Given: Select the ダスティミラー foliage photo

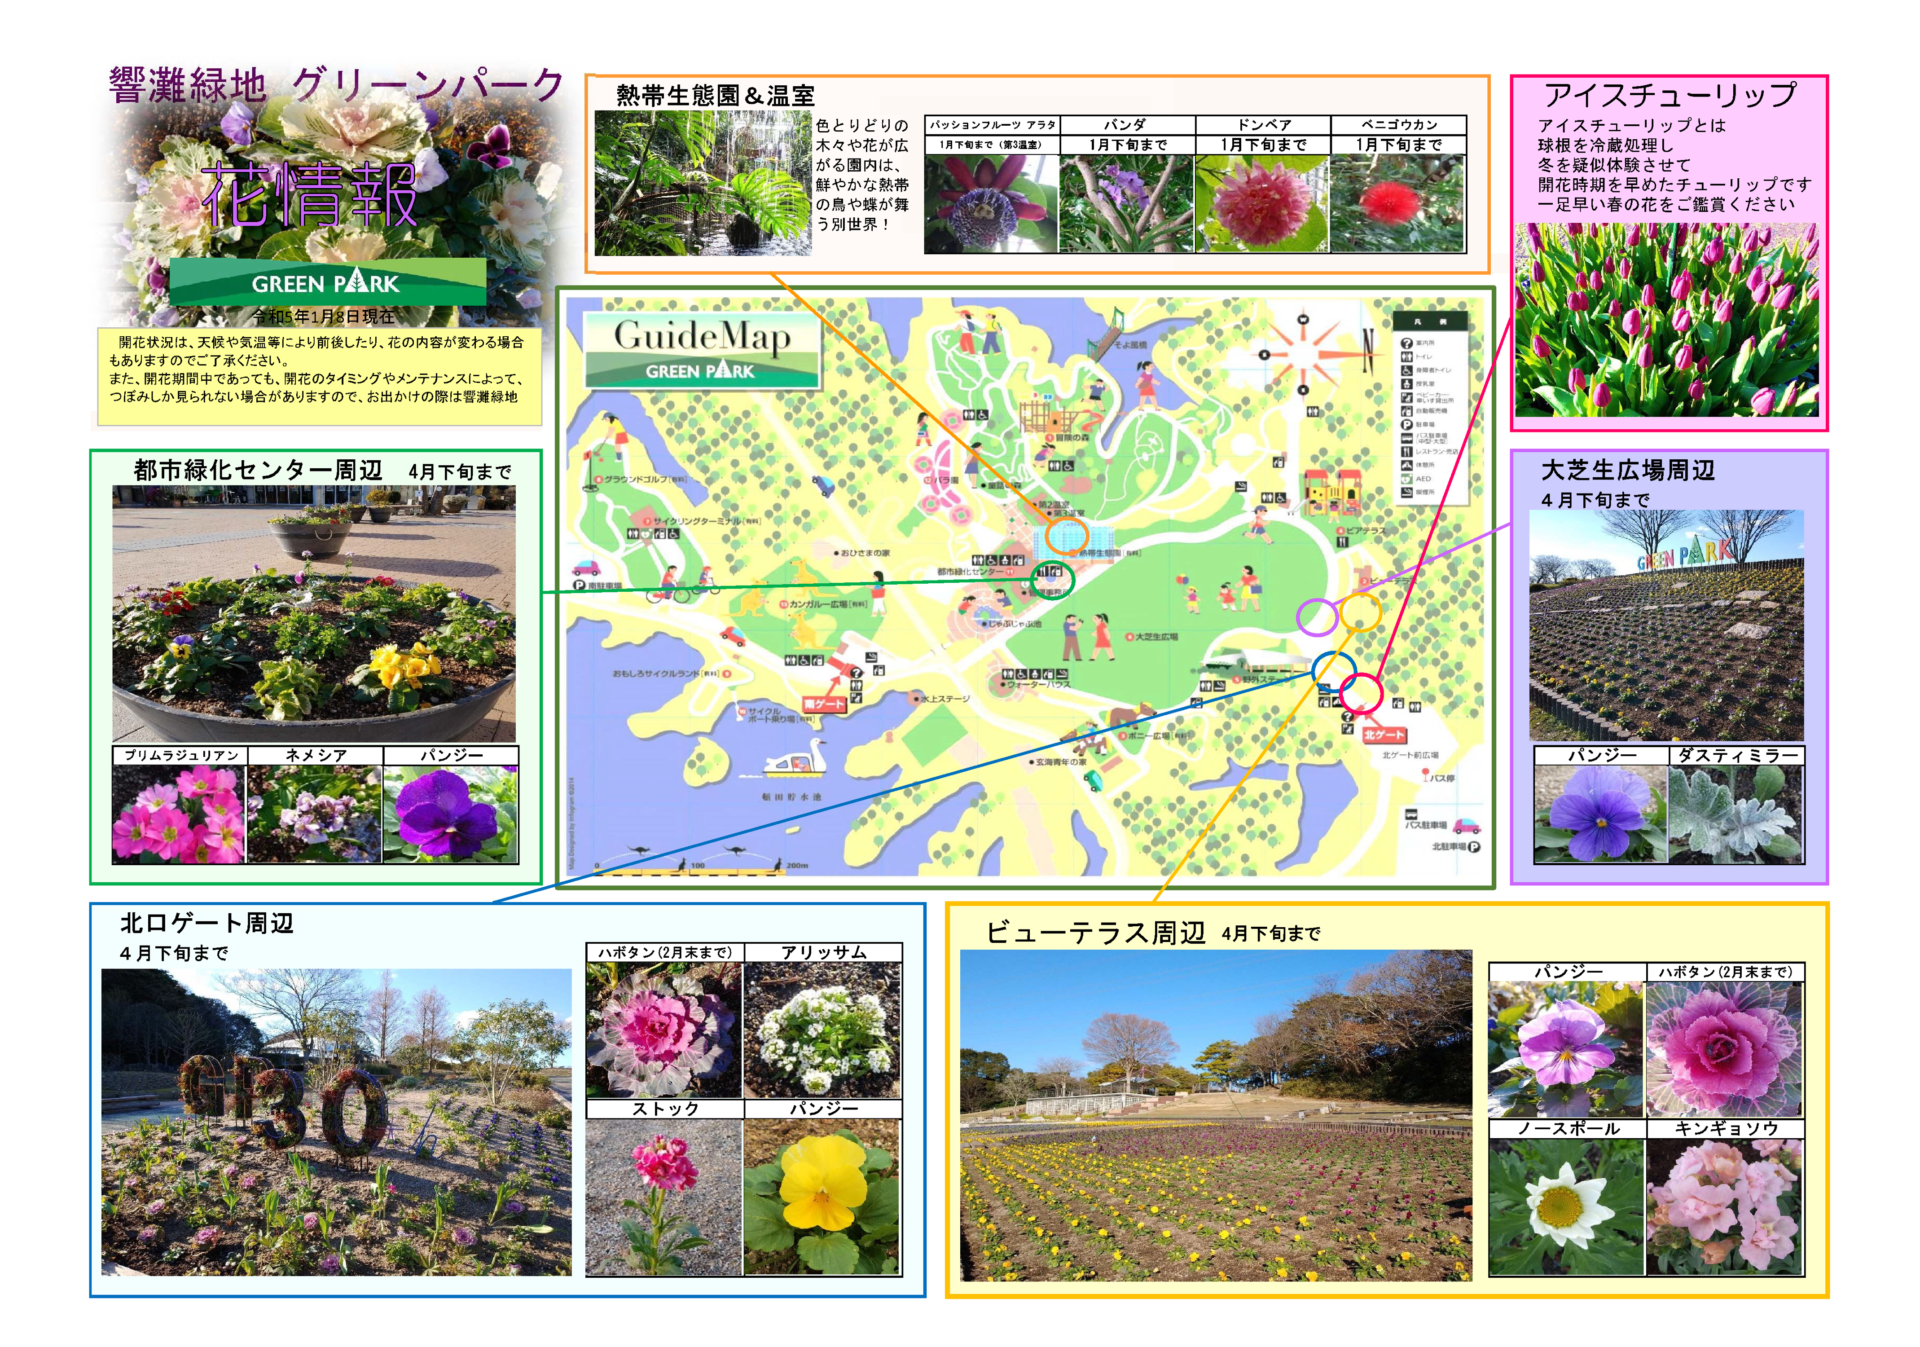Looking at the screenshot, I should click(1735, 813).
